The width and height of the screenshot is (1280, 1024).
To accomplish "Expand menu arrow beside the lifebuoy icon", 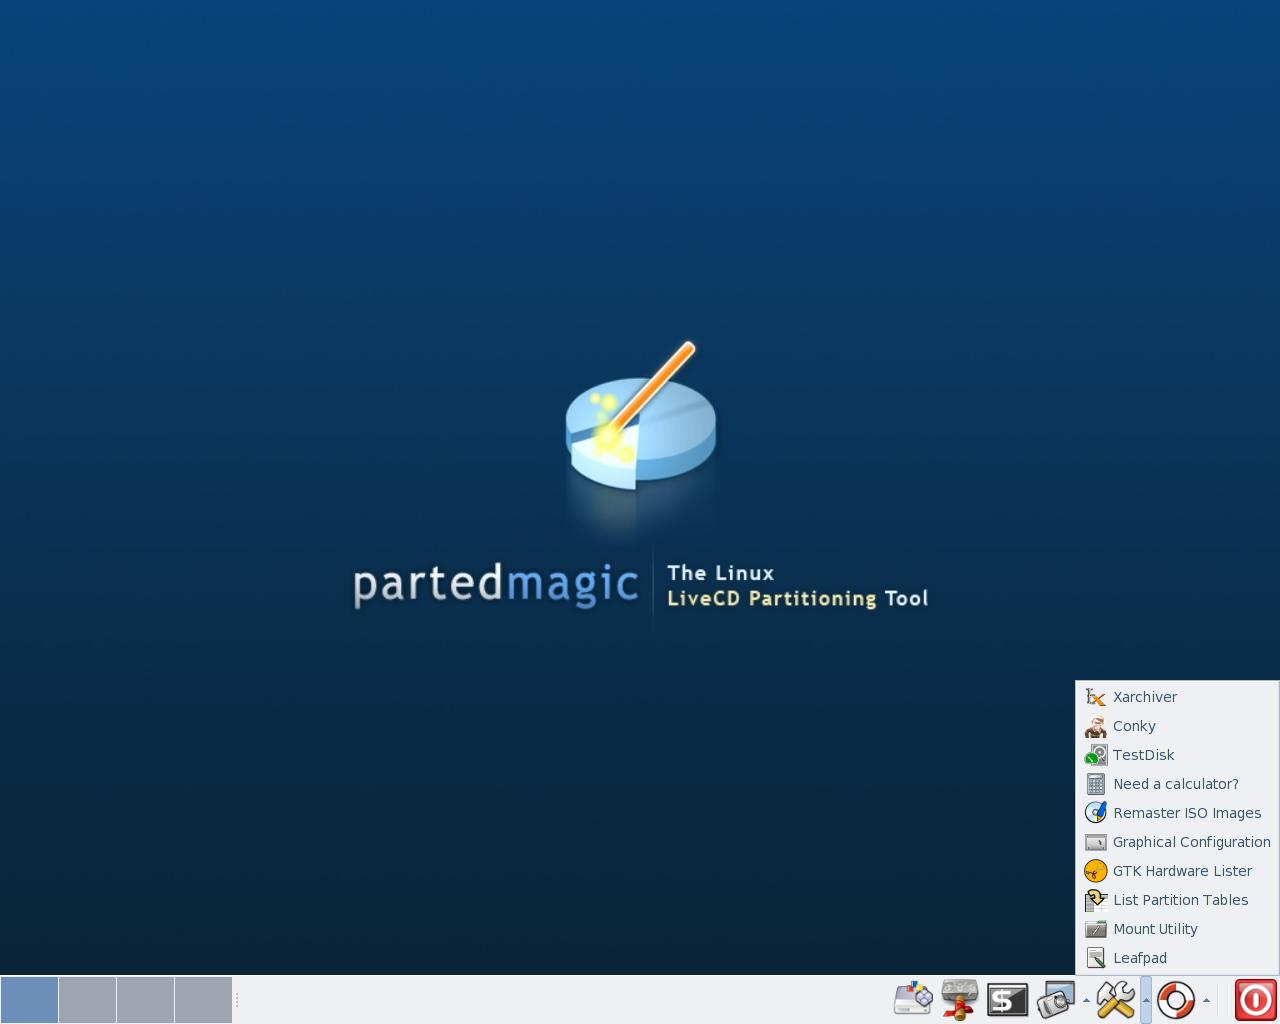I will click(x=1206, y=999).
